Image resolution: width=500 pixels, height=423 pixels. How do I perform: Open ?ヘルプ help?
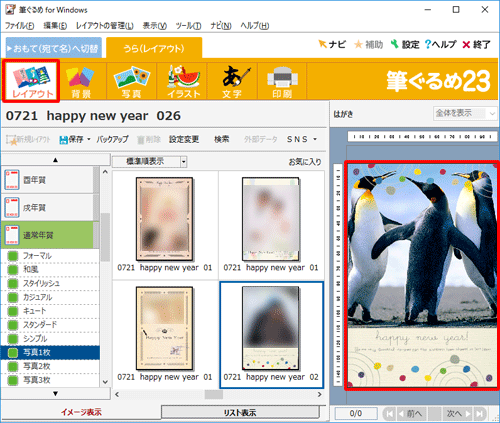440,44
